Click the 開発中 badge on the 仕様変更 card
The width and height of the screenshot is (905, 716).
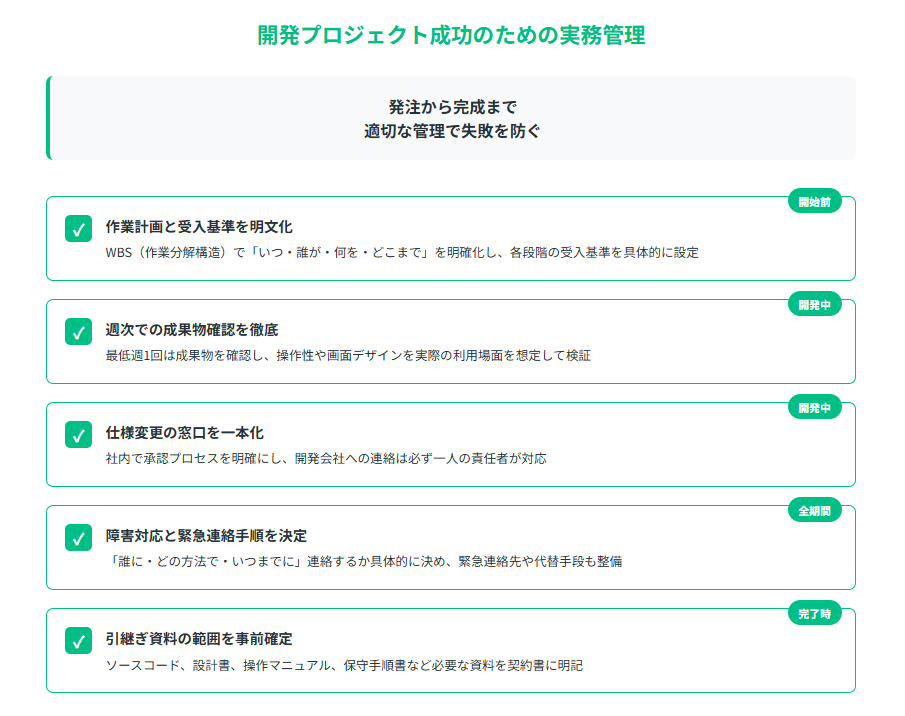click(814, 408)
